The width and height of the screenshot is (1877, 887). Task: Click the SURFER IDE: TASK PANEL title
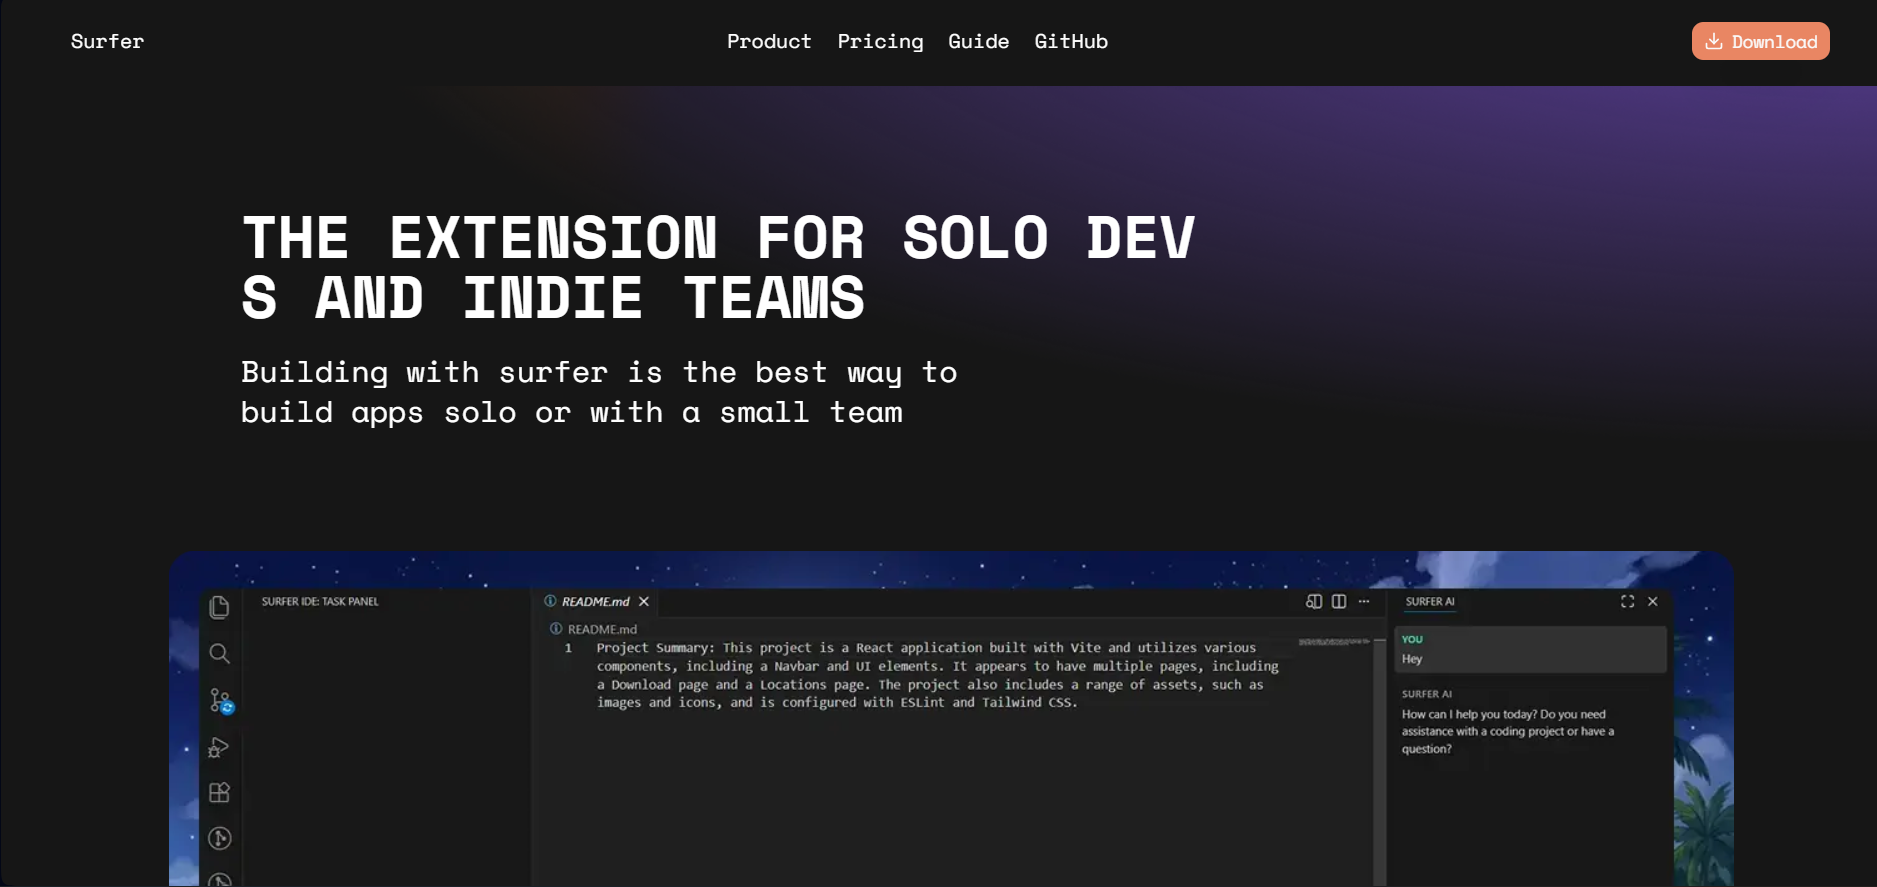[320, 601]
